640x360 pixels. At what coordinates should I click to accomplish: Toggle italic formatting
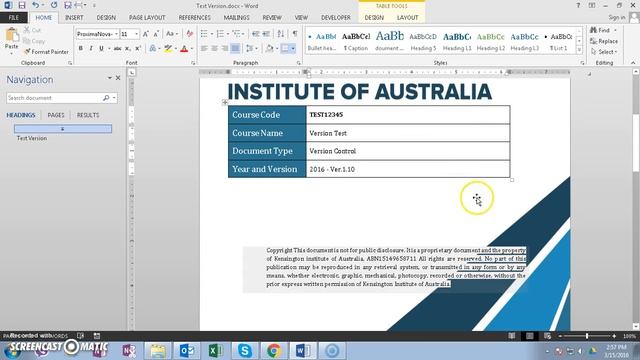click(91, 49)
